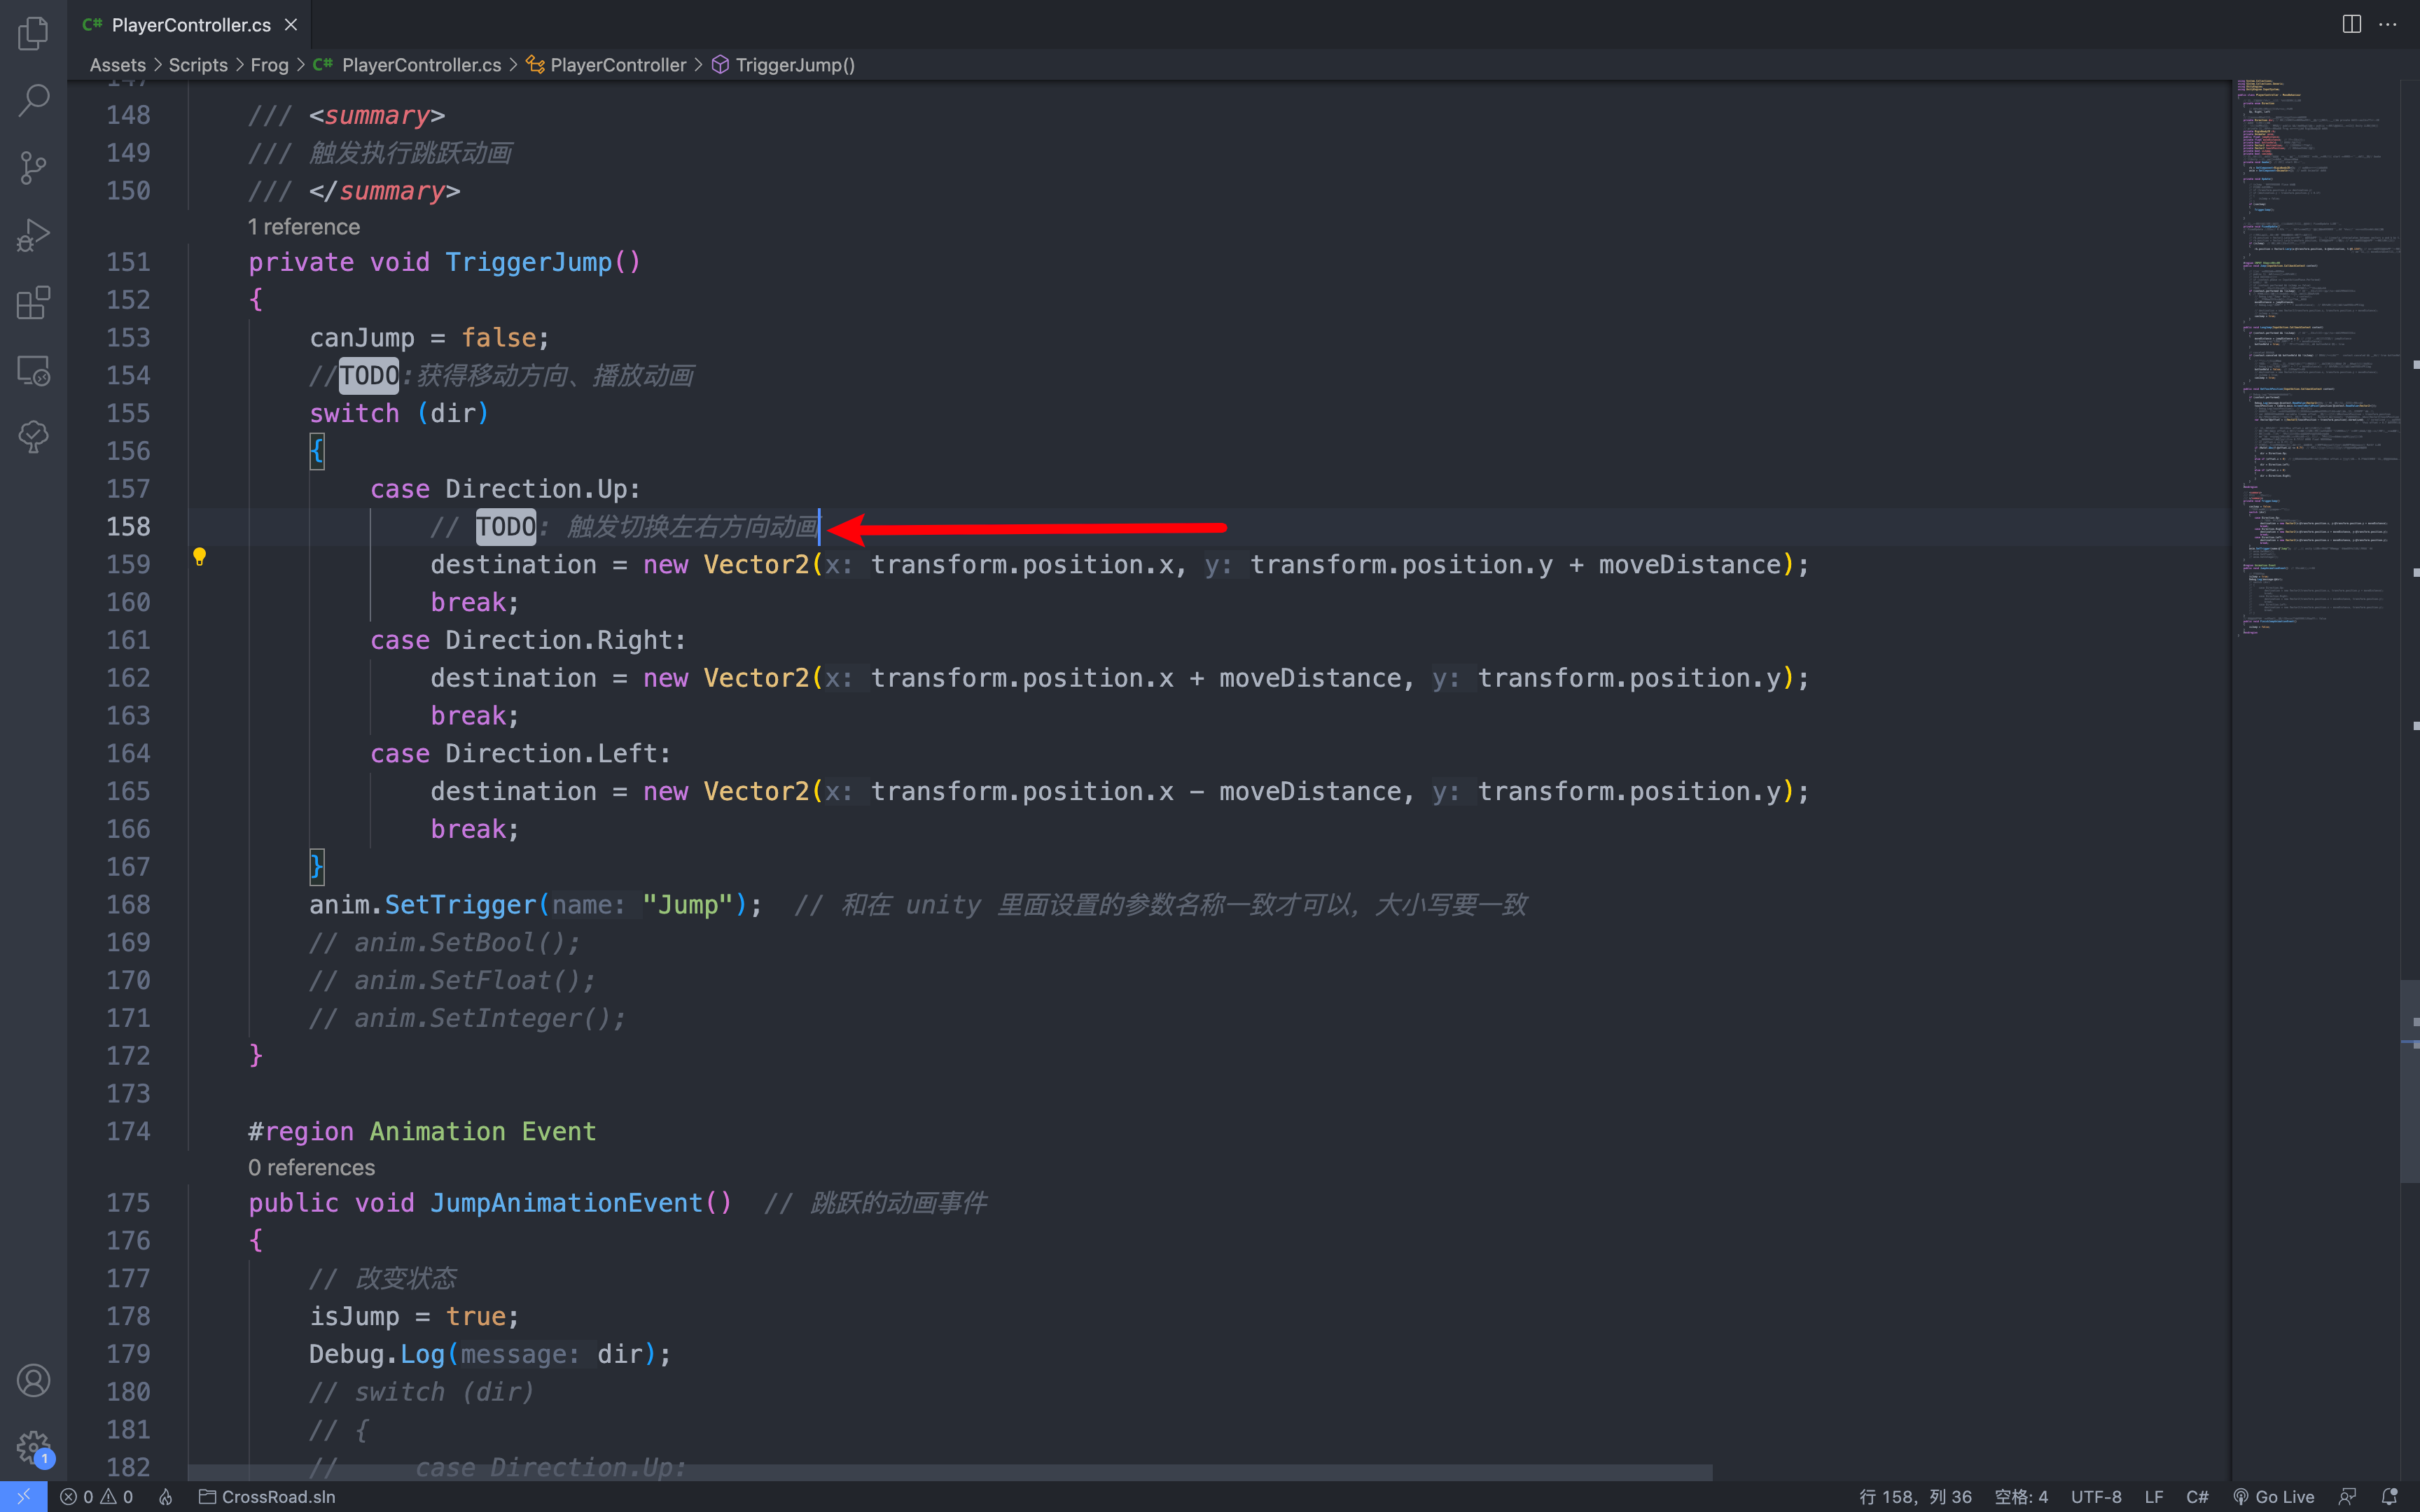Split the editor to the right
This screenshot has height=1512, width=2420.
point(2352,24)
